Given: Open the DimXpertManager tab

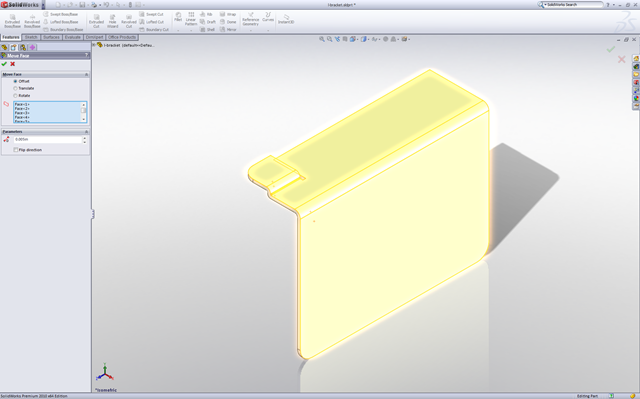Looking at the screenshot, I should coord(33,47).
